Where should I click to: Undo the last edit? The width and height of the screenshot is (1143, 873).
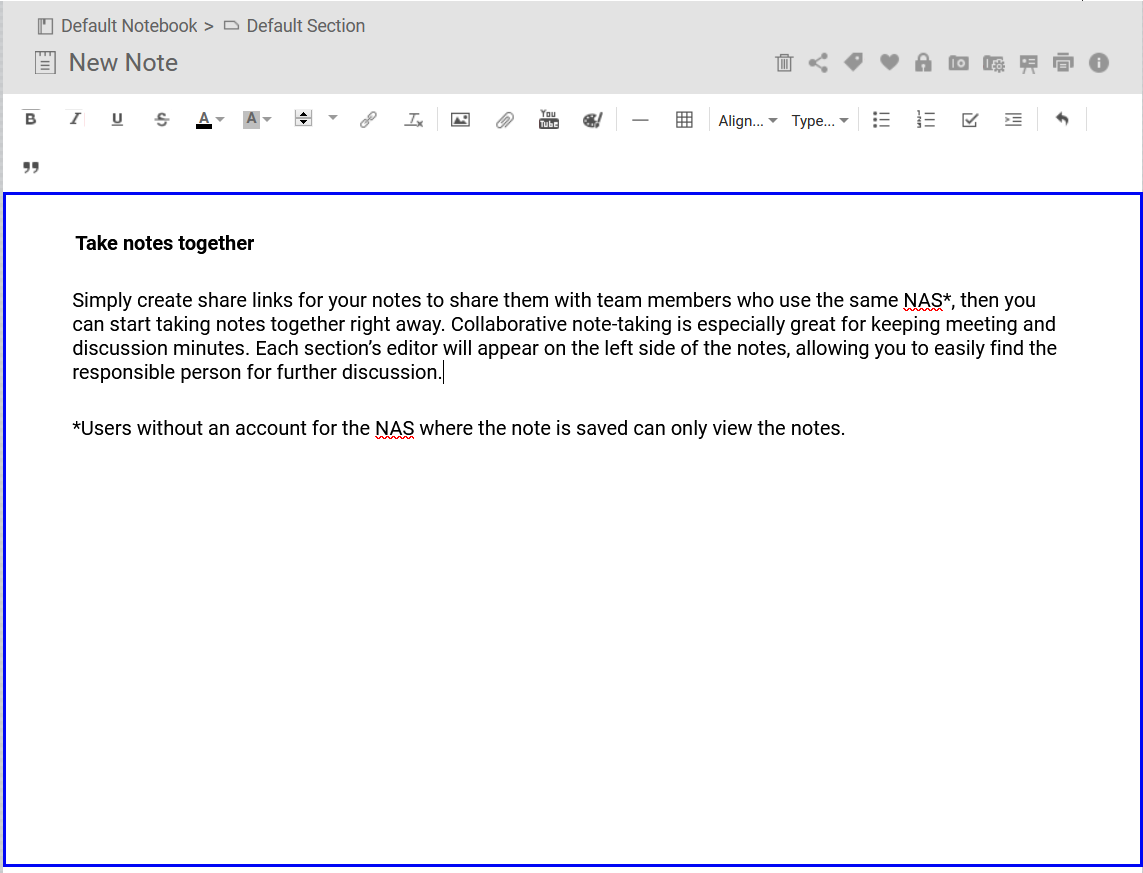coord(1062,119)
